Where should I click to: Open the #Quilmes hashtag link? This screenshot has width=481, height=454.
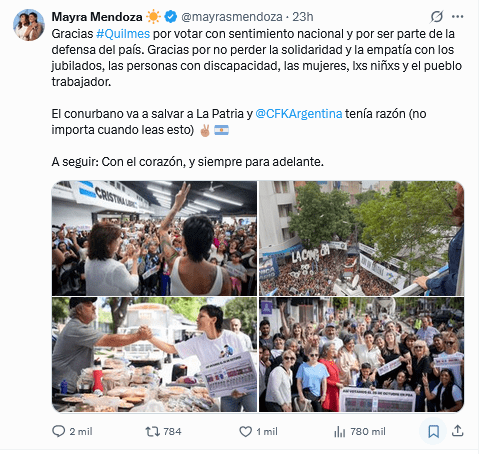pos(123,34)
